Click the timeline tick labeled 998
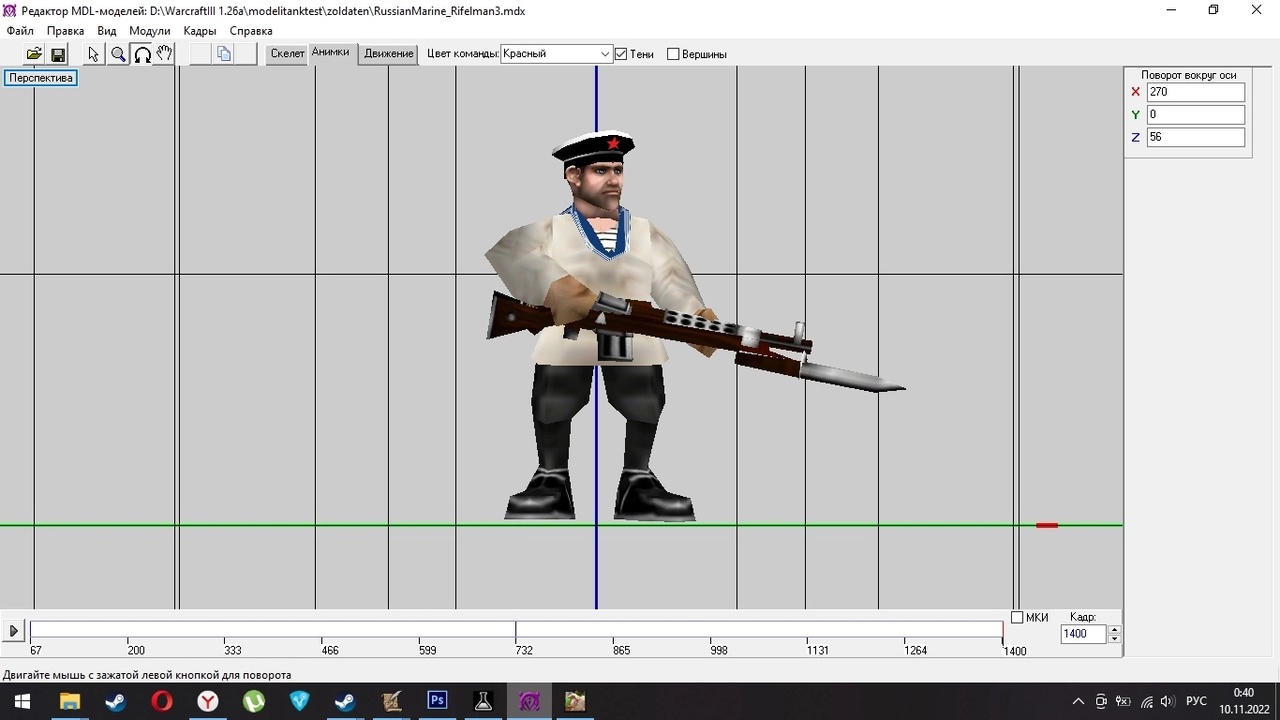Image resolution: width=1280 pixels, height=720 pixels. [x=719, y=650]
